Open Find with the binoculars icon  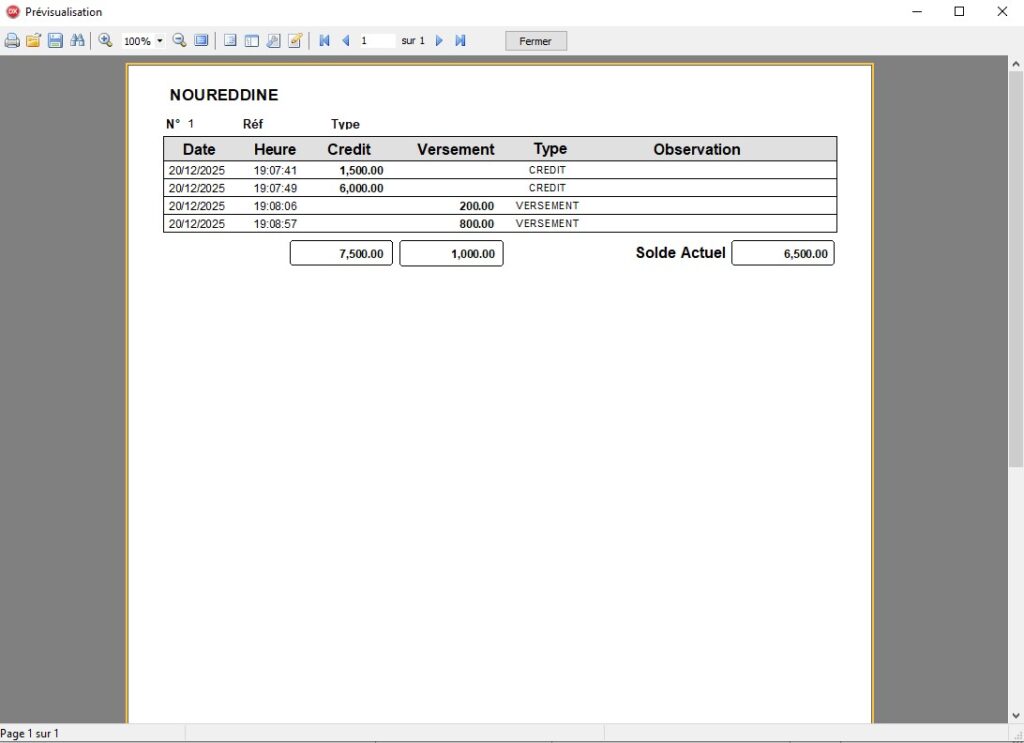pos(77,41)
